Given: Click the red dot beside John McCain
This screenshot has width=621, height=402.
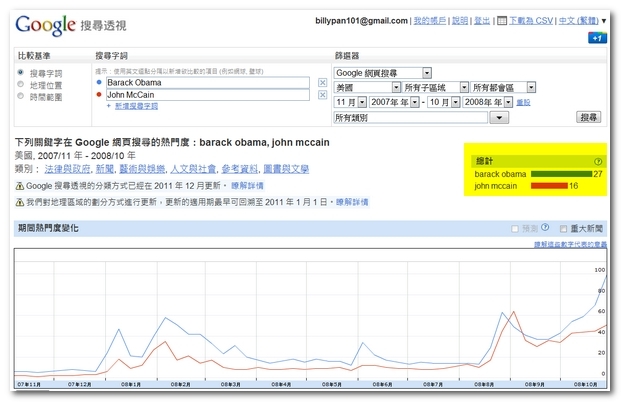Looking at the screenshot, I should [99, 94].
